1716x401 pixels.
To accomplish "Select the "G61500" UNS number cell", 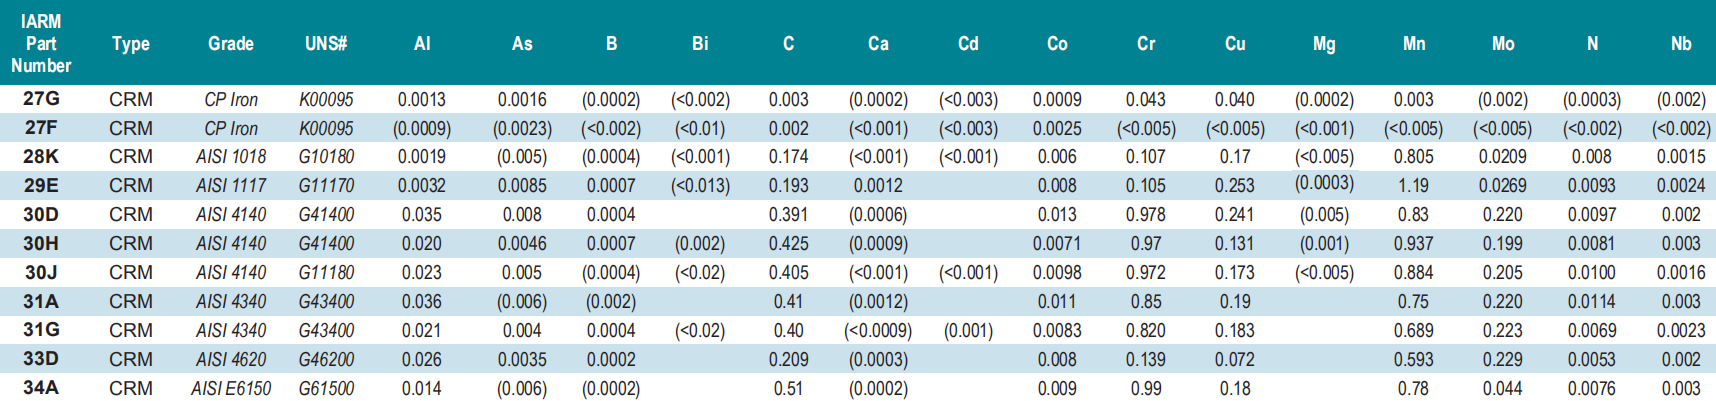I will point(326,388).
